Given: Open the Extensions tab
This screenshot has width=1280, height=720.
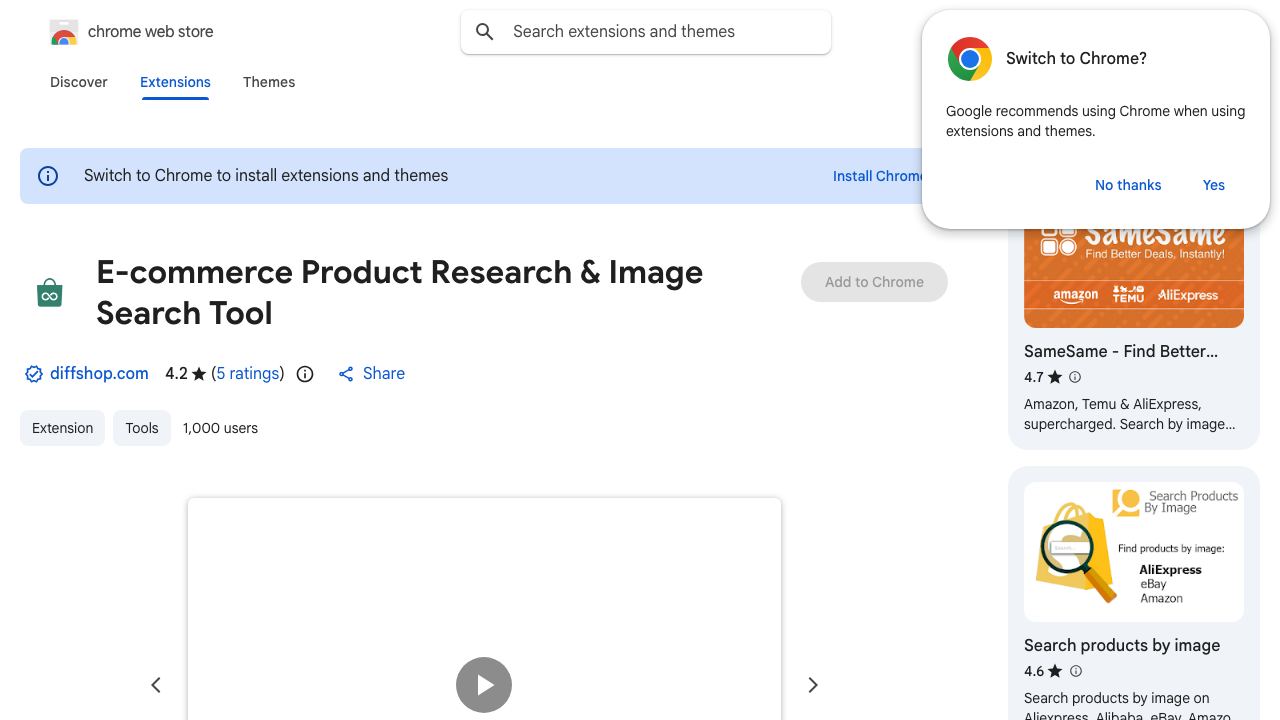Looking at the screenshot, I should click(x=175, y=82).
